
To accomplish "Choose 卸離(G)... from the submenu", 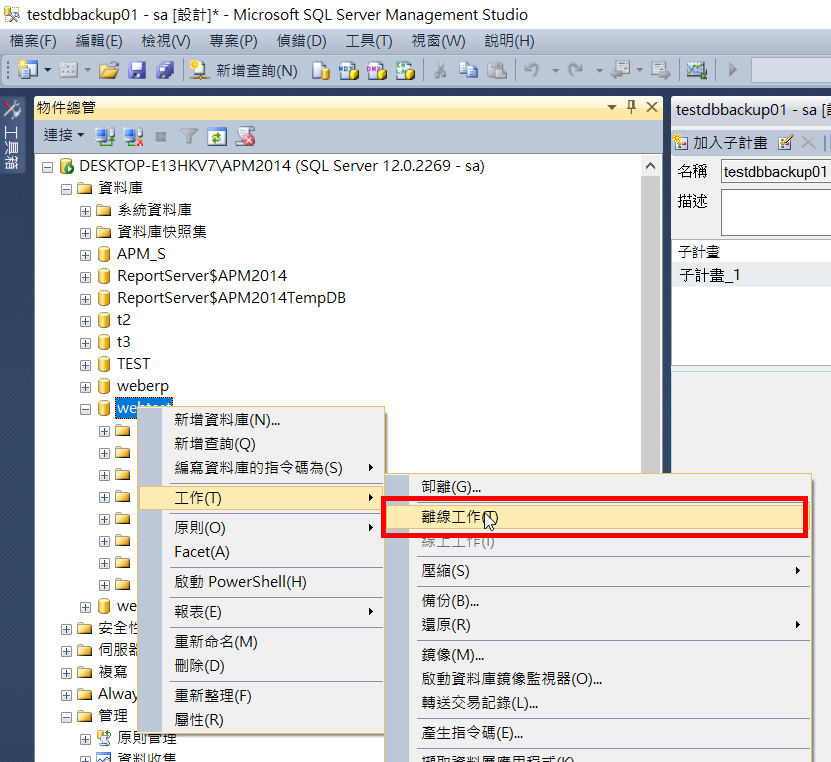I will 598,486.
